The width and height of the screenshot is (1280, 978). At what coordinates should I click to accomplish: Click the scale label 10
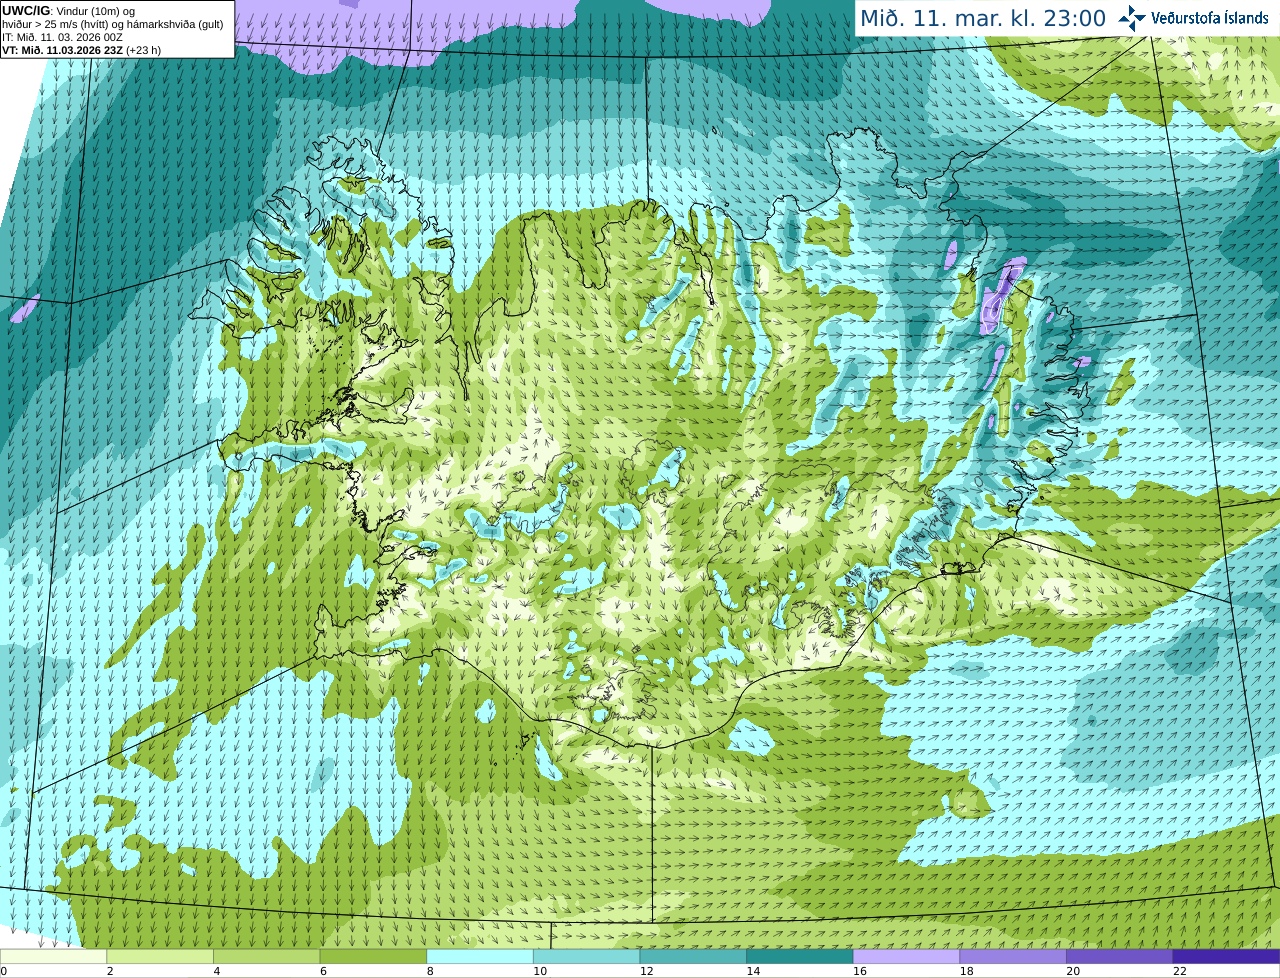click(x=540, y=971)
